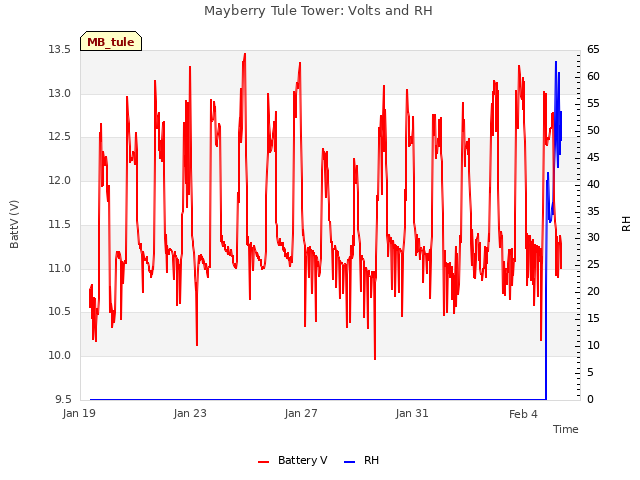Click the 50 RH tick label
Image resolution: width=640 pixels, height=480 pixels.
(593, 131)
